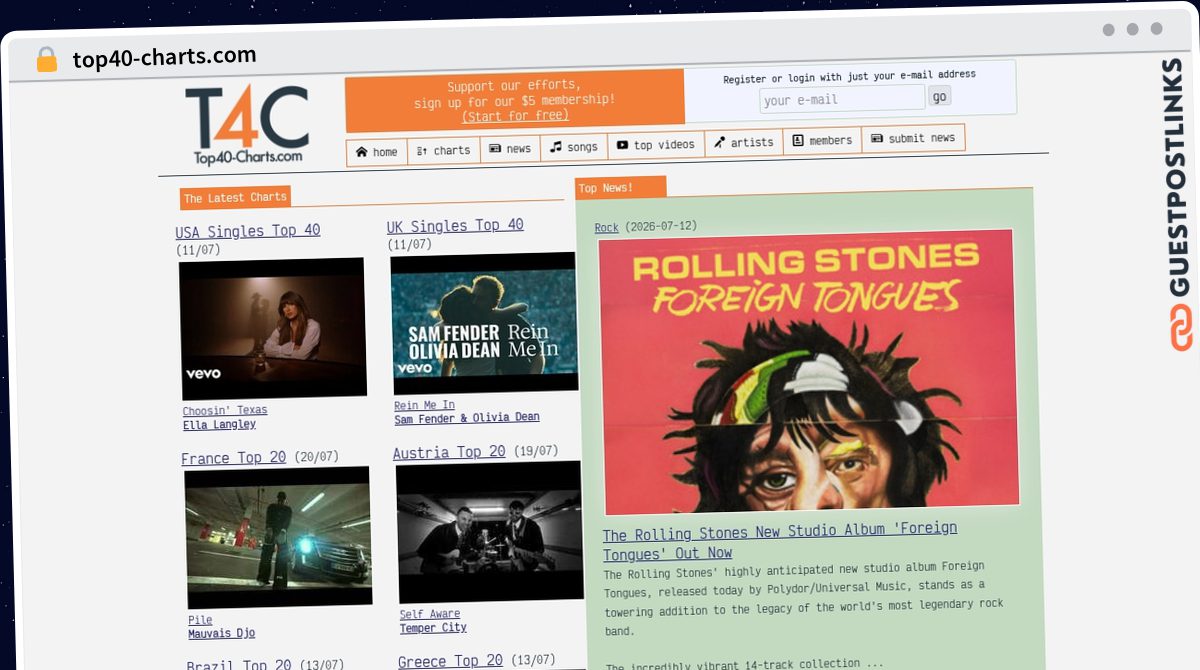Click the Ella Langley artist link
Viewport: 1200px width, 670px height.
tap(219, 424)
